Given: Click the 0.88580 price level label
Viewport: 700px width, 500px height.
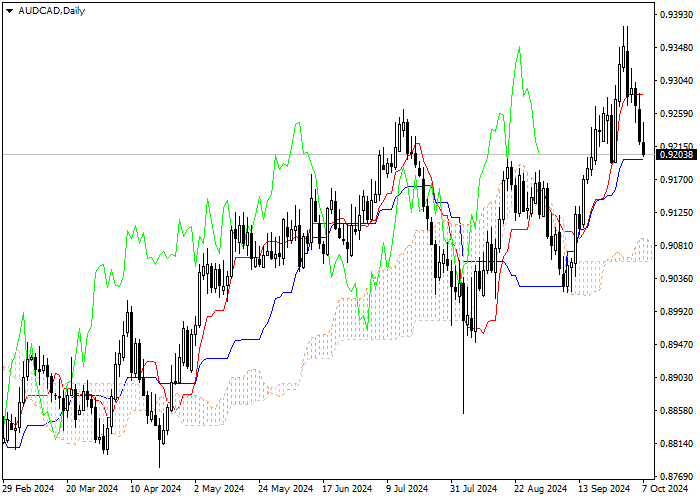Looking at the screenshot, I should tap(677, 411).
